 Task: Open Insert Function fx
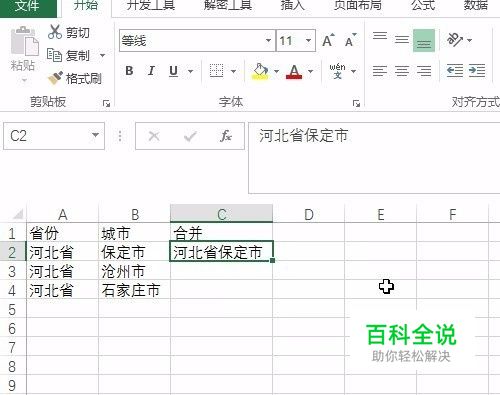coord(226,136)
